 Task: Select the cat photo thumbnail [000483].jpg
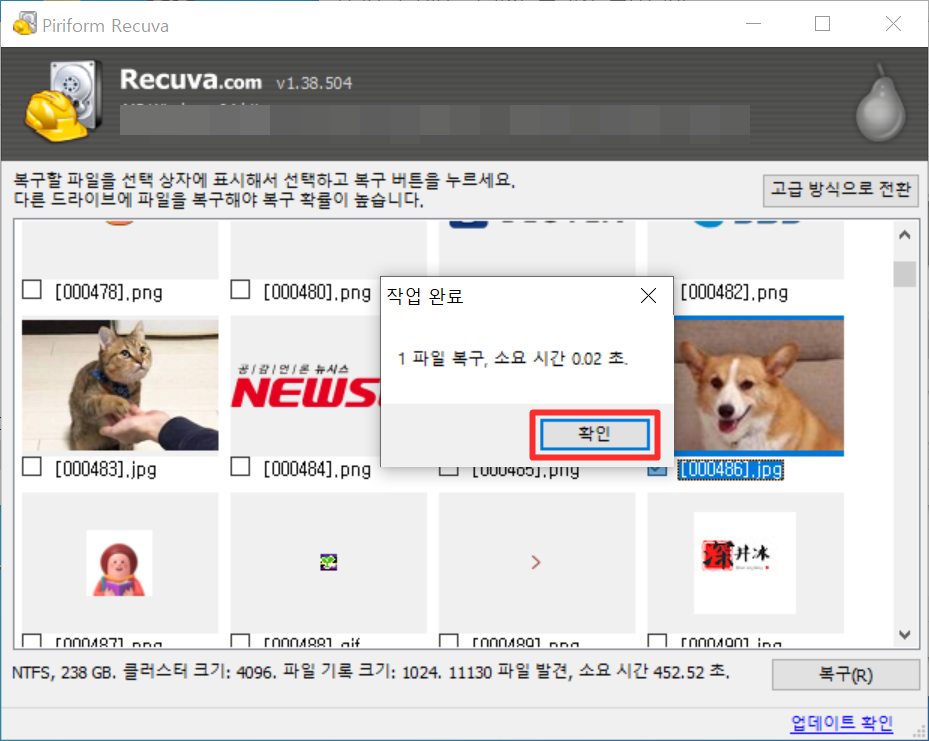click(x=120, y=385)
